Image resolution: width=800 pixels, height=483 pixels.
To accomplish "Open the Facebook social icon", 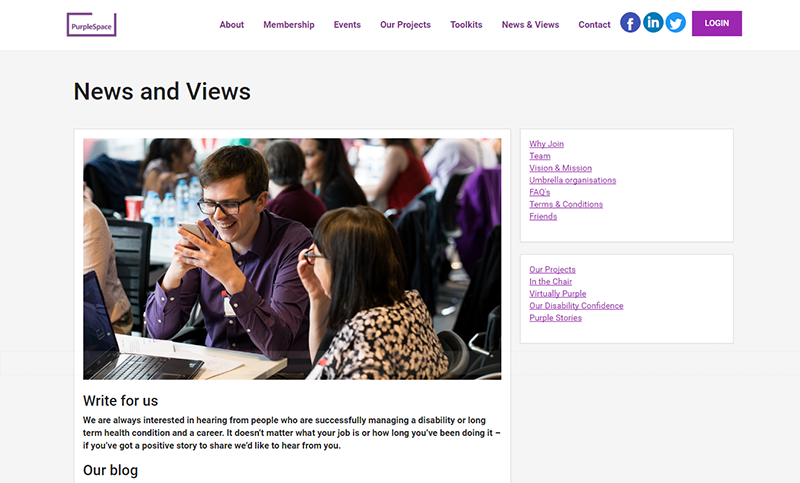I will [x=630, y=23].
